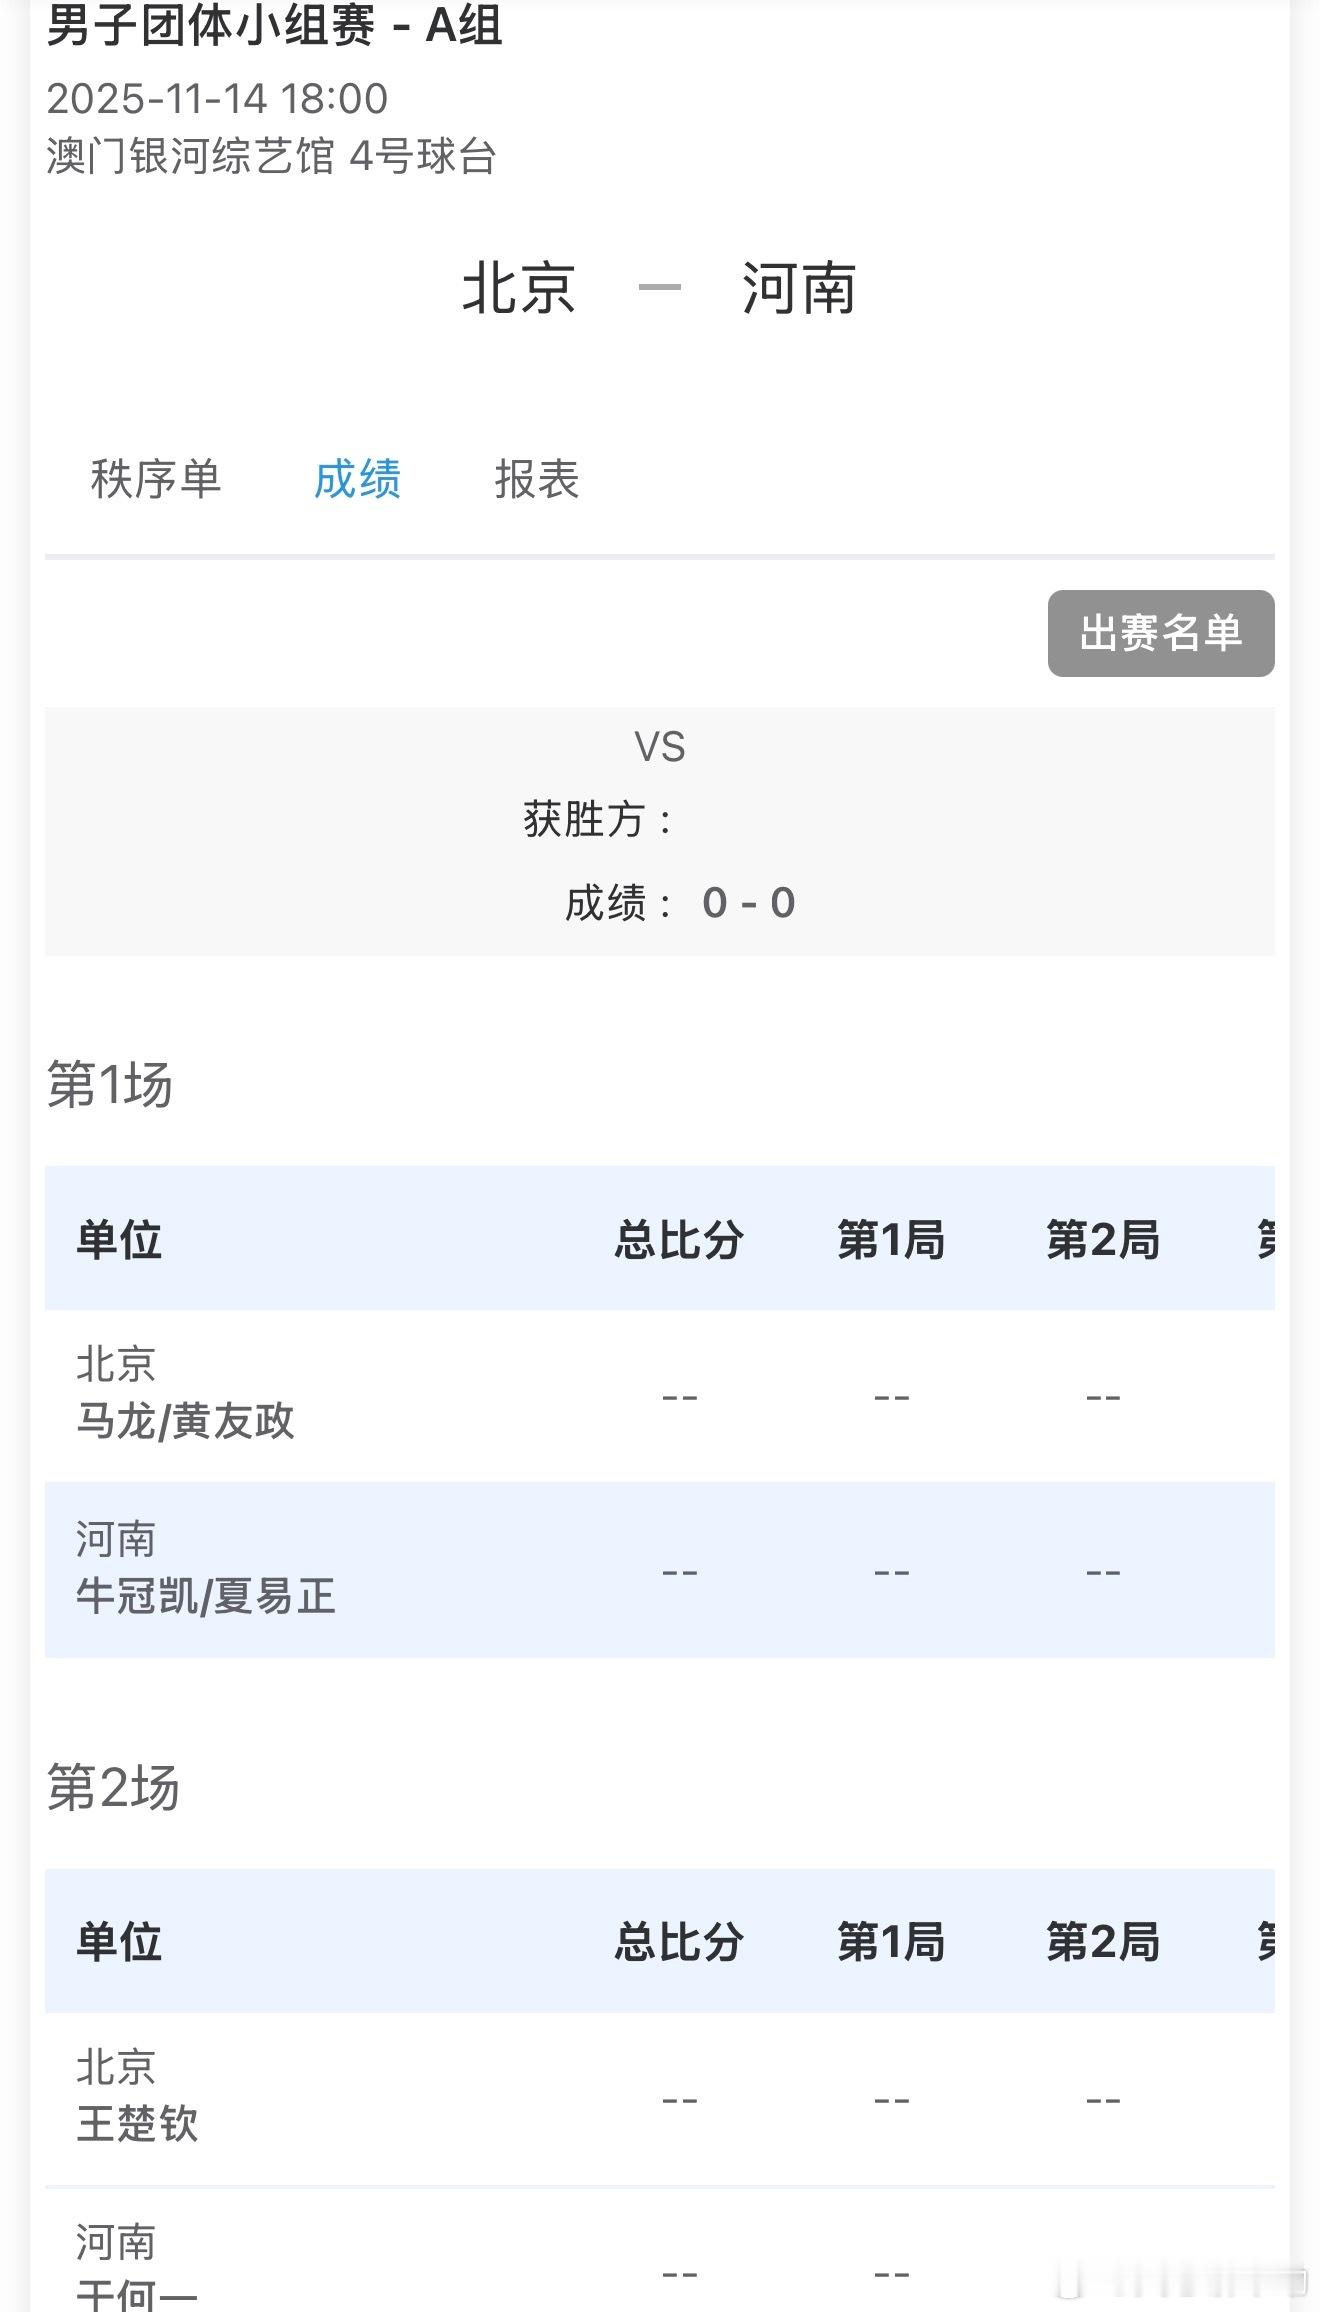This screenshot has height=2312, width=1320.
Task: Click 第2局 header in 第2场 table
Action: [x=1102, y=1942]
